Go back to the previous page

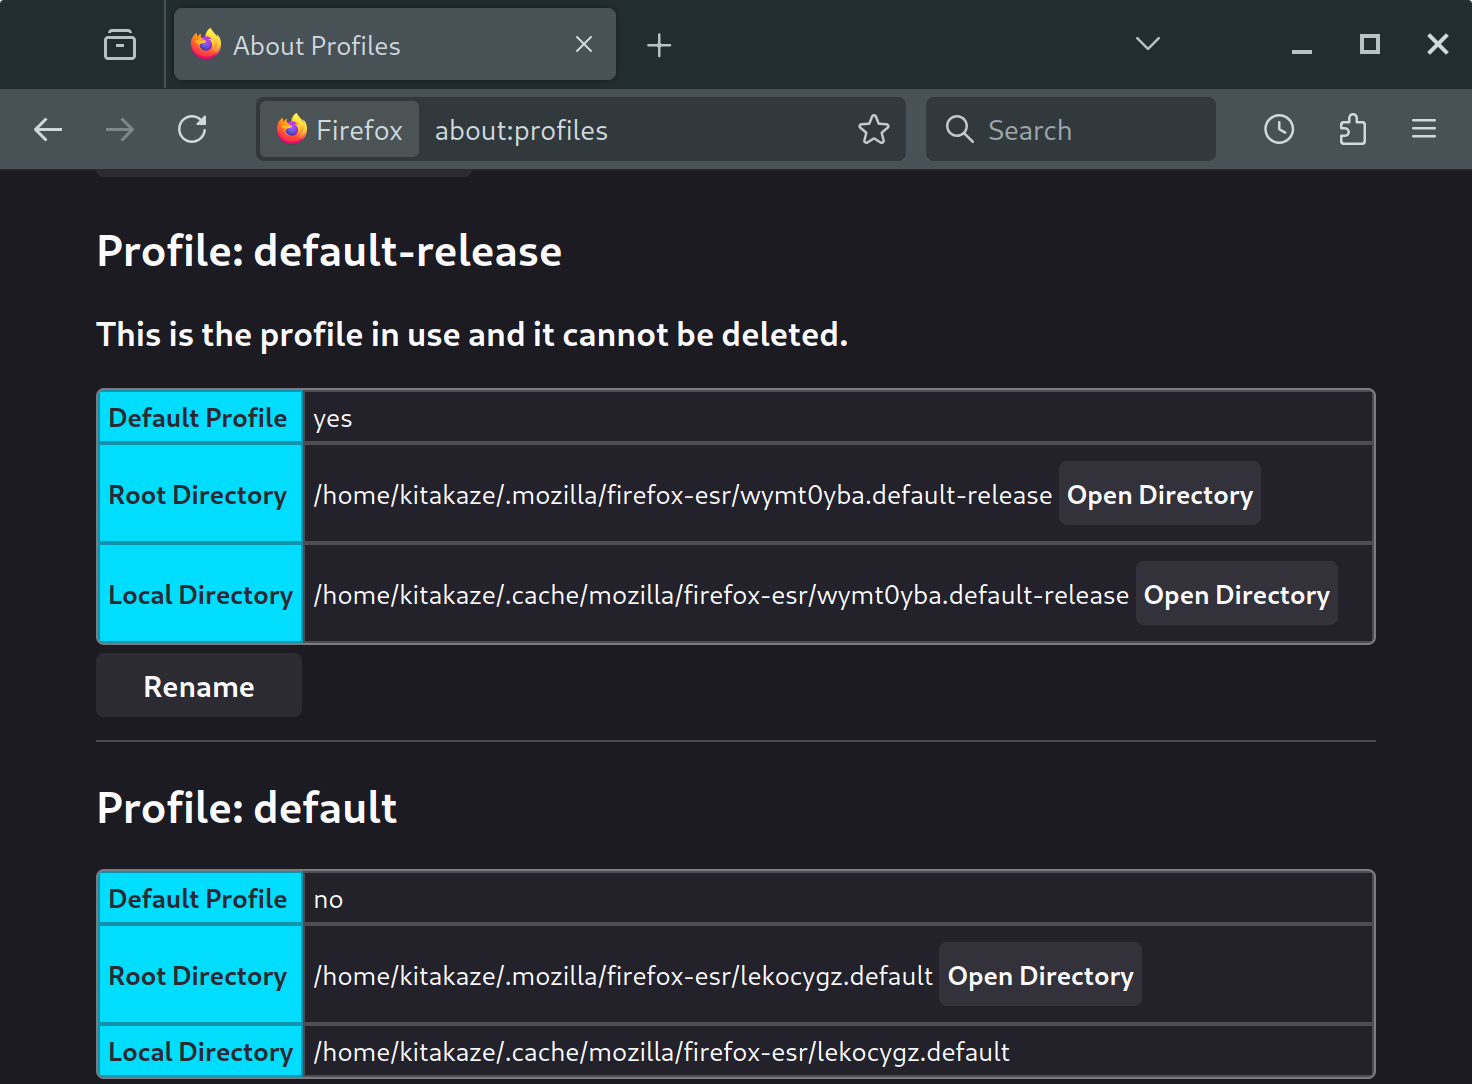(48, 129)
